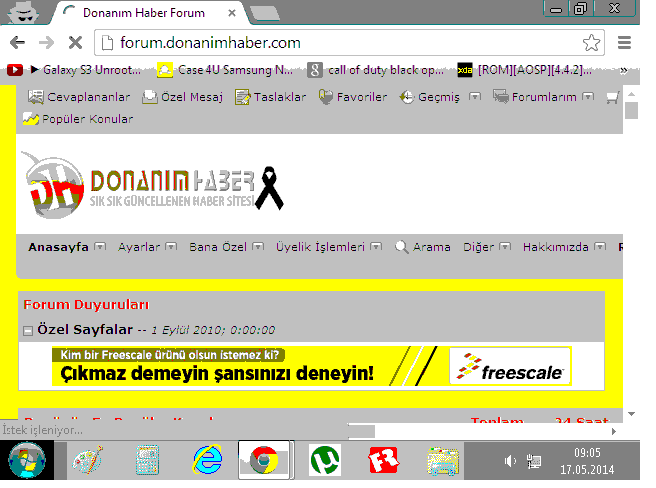Open Internet Explorer from taskbar
The height and width of the screenshot is (488, 656).
pos(208,461)
